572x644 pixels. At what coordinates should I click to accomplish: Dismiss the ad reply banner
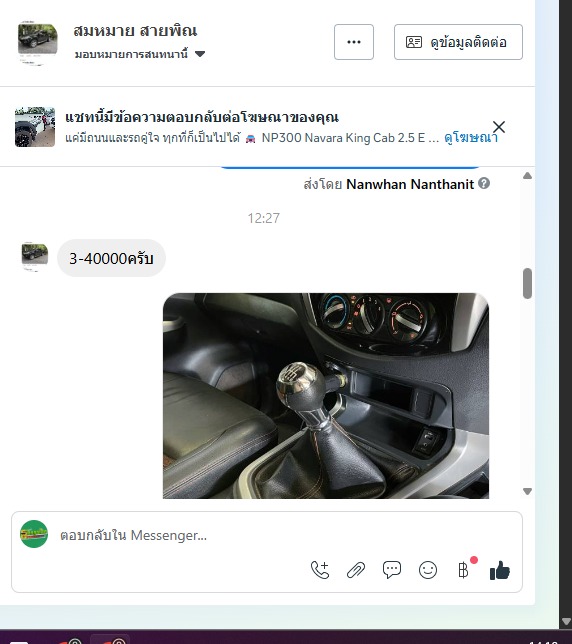pos(499,127)
